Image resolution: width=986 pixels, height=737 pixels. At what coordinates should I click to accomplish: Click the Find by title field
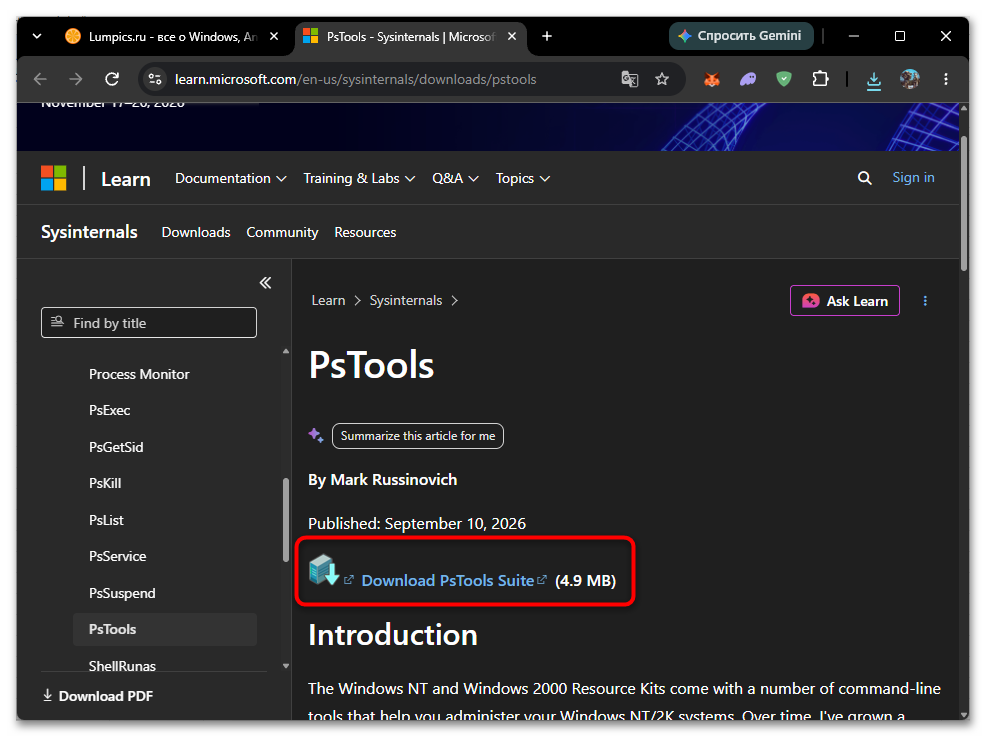(x=149, y=323)
